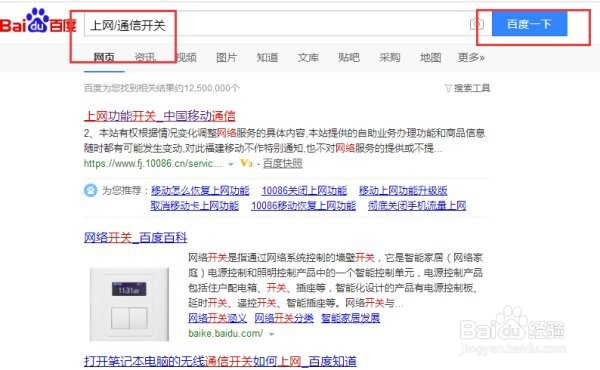Click suggestion 移动上网功能升级版
The width and height of the screenshot is (600, 370).
[x=403, y=190]
